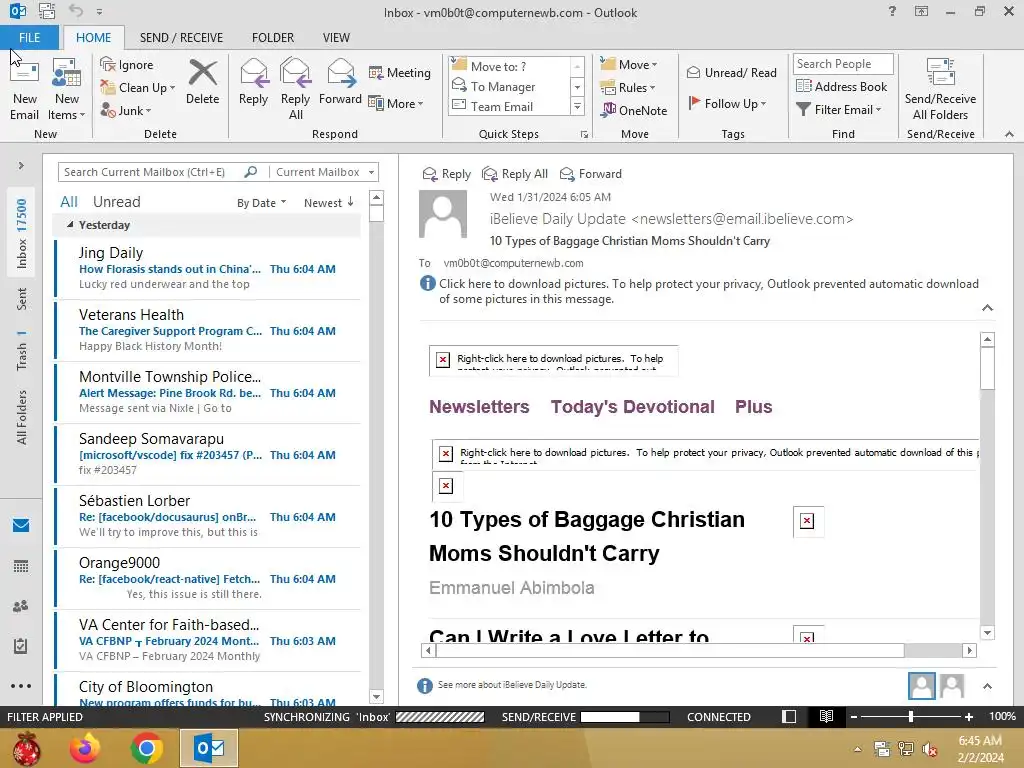Open the Junk email menu
1024x768 pixels.
(126, 110)
